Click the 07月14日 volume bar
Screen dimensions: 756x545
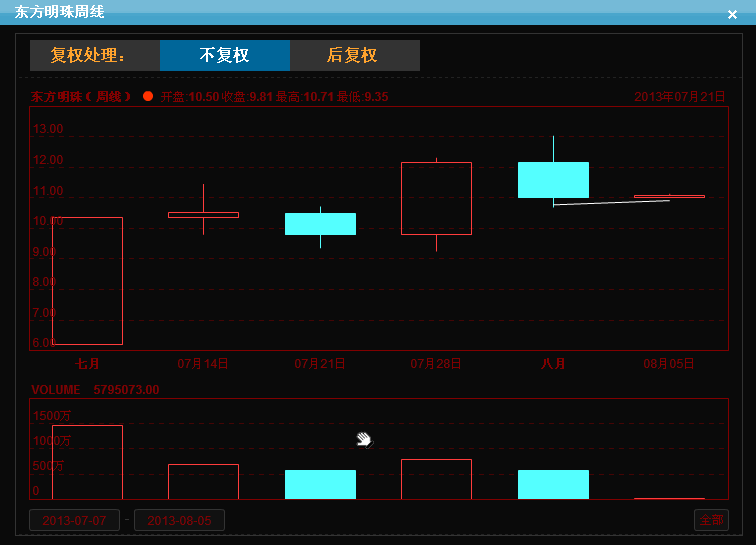(203, 482)
